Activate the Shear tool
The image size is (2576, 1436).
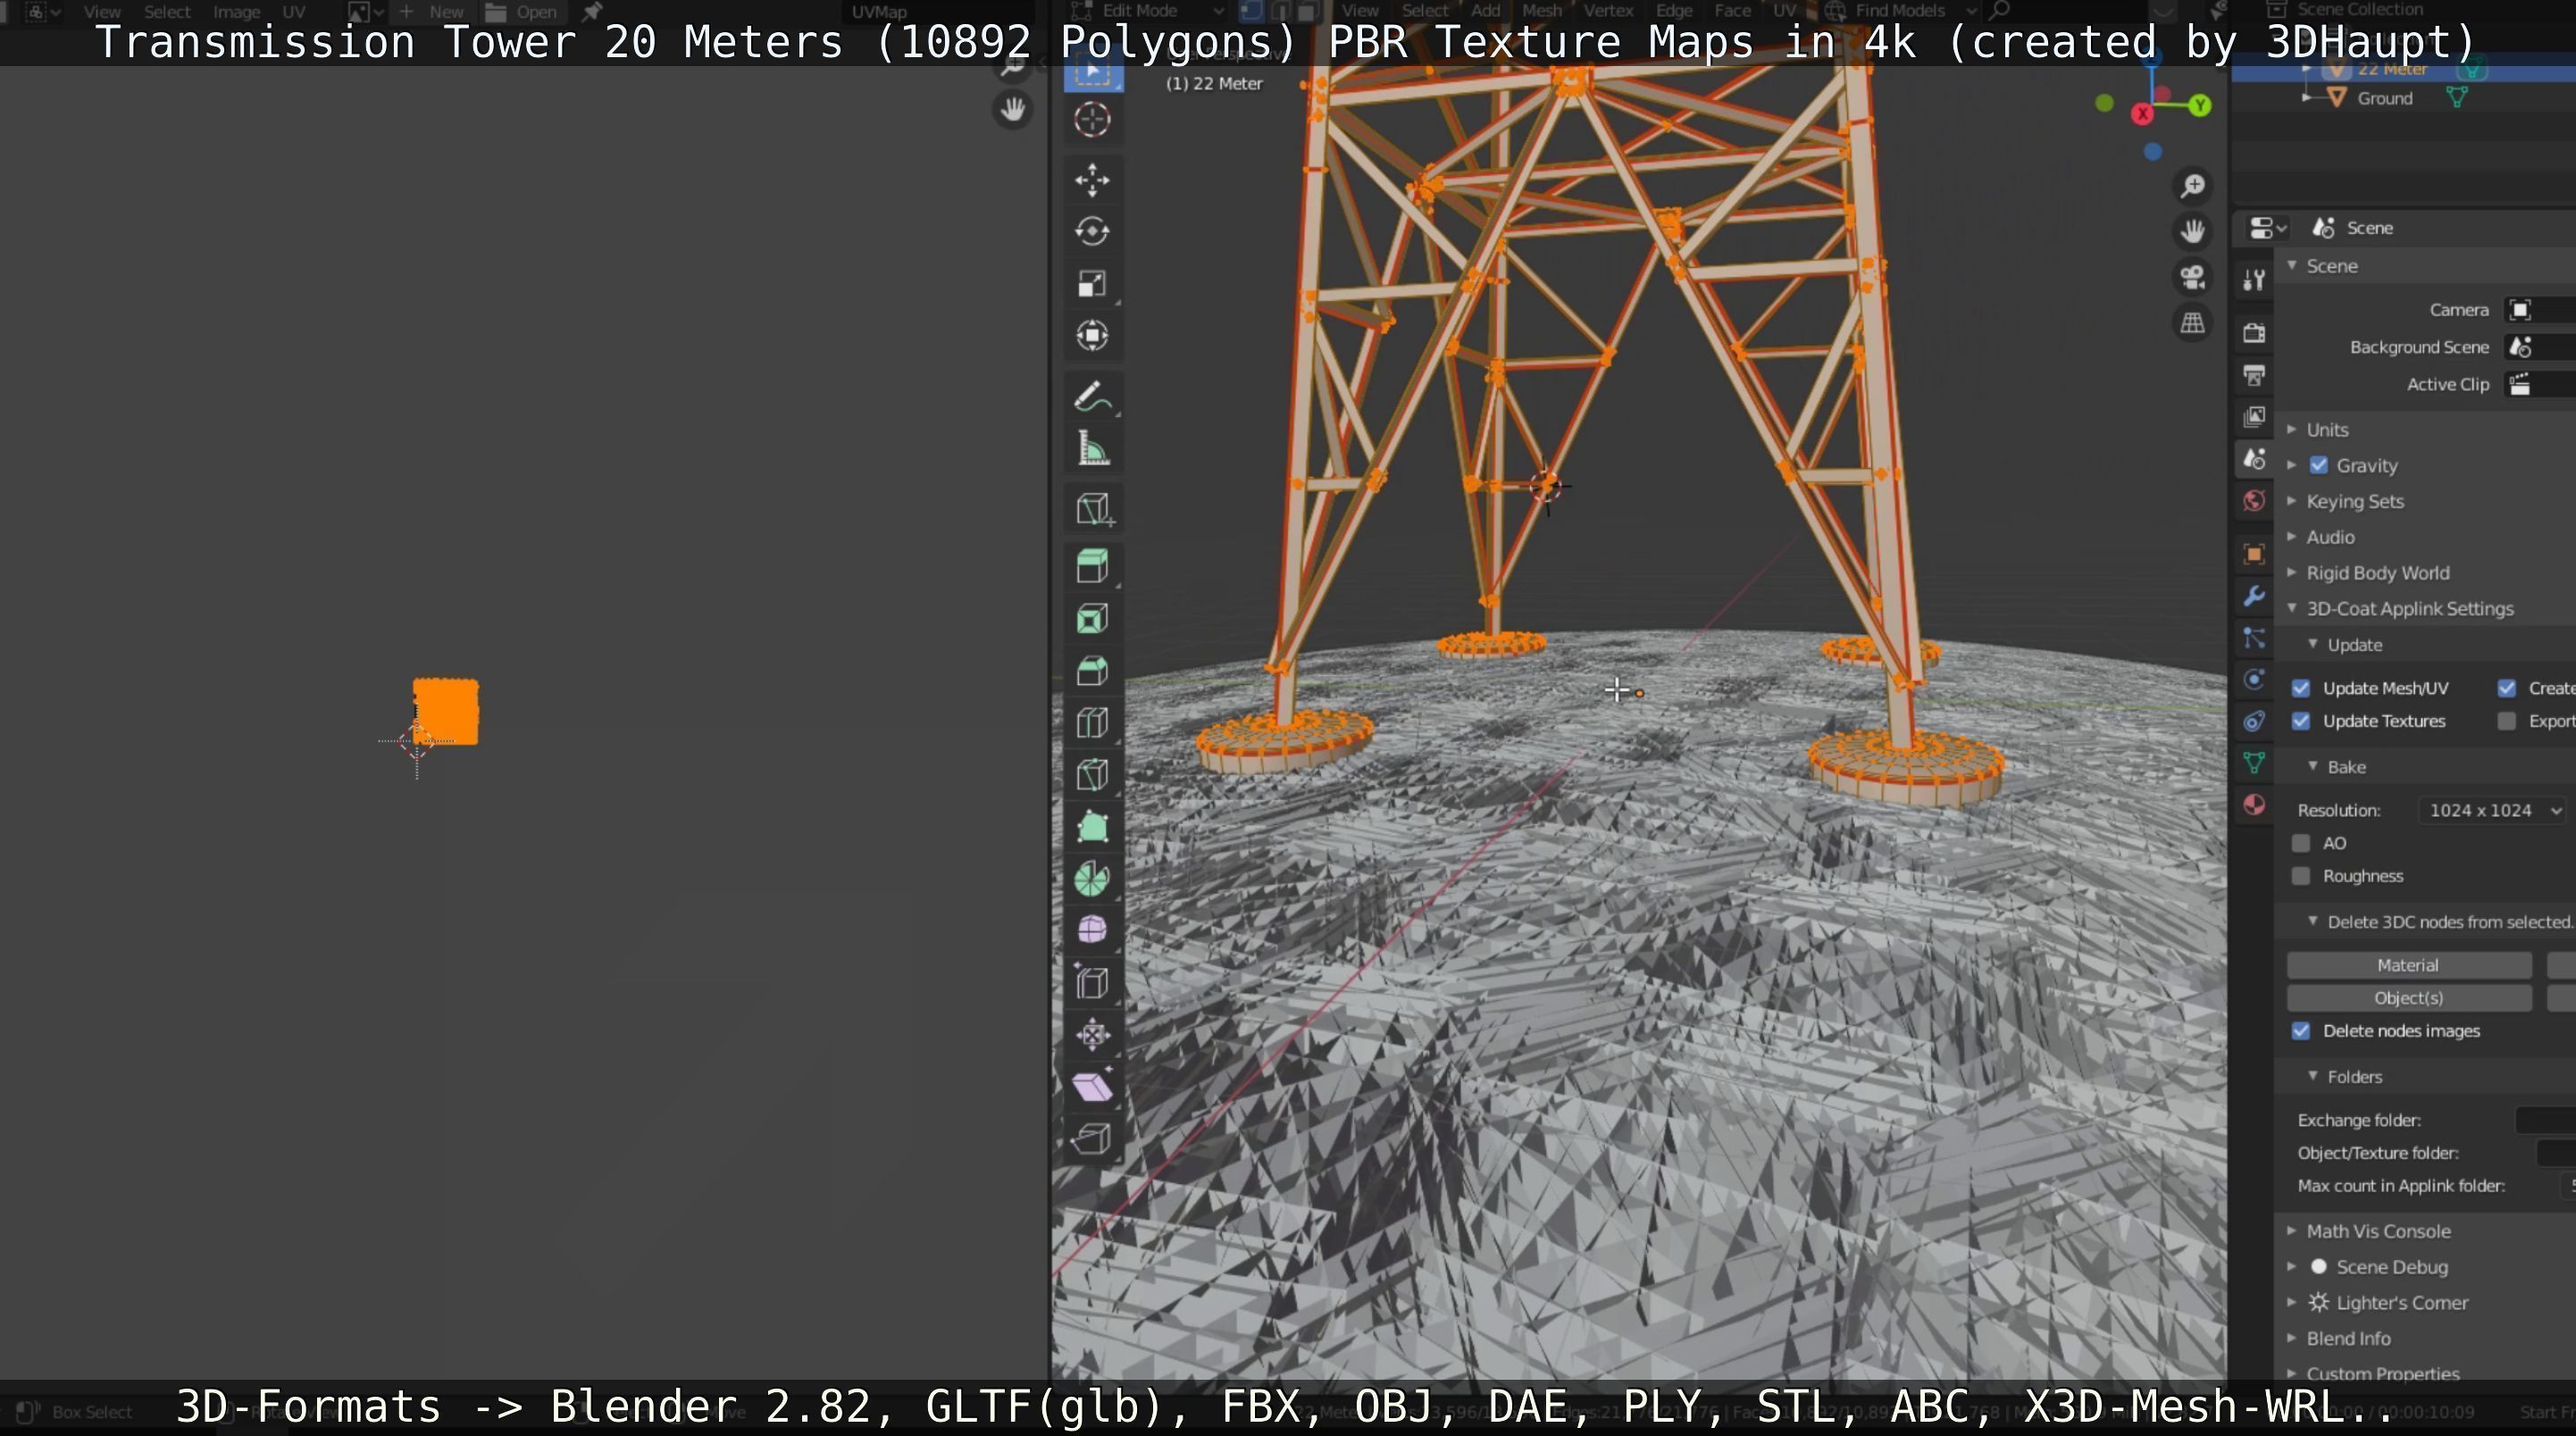tap(1092, 1086)
